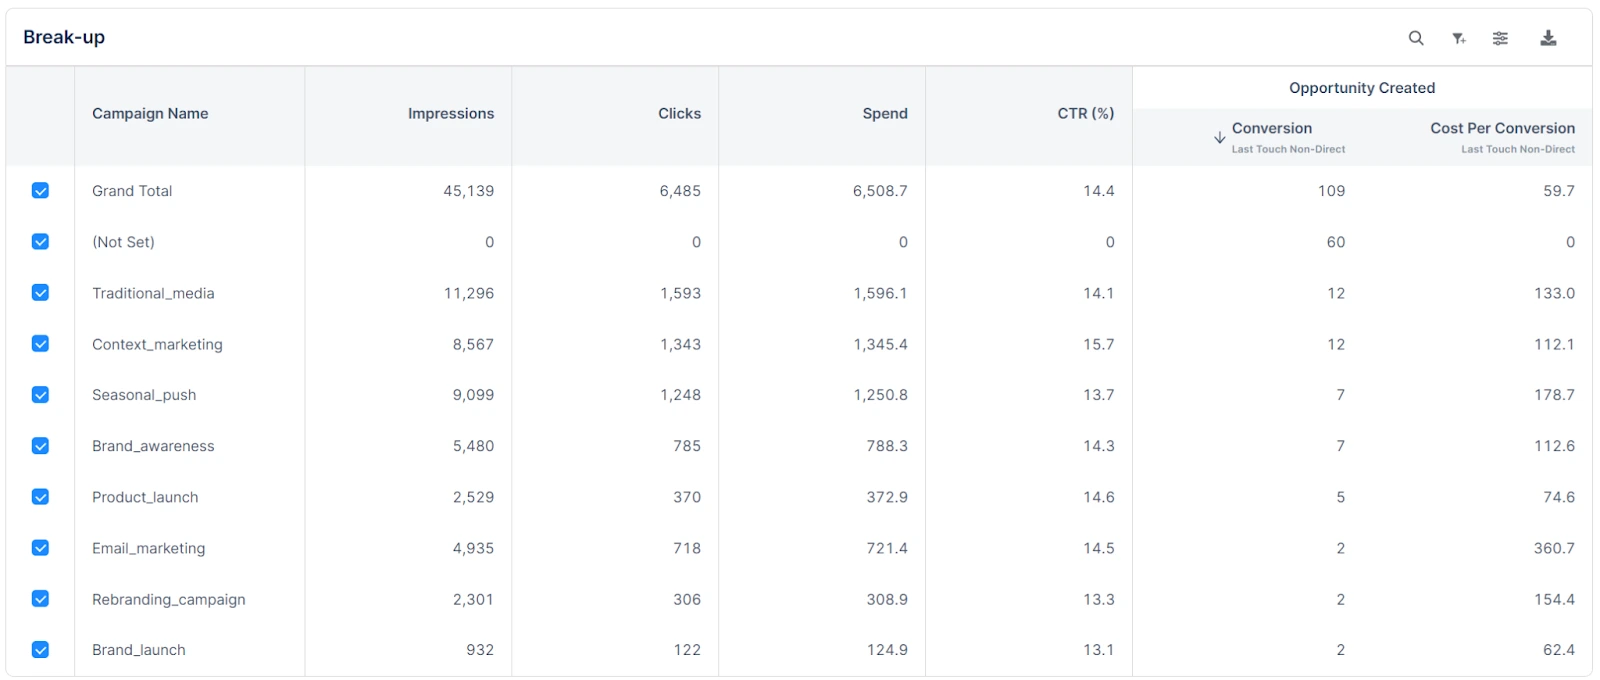The width and height of the screenshot is (1600, 680).
Task: Select the Product_launch campaign row
Action: coord(144,497)
